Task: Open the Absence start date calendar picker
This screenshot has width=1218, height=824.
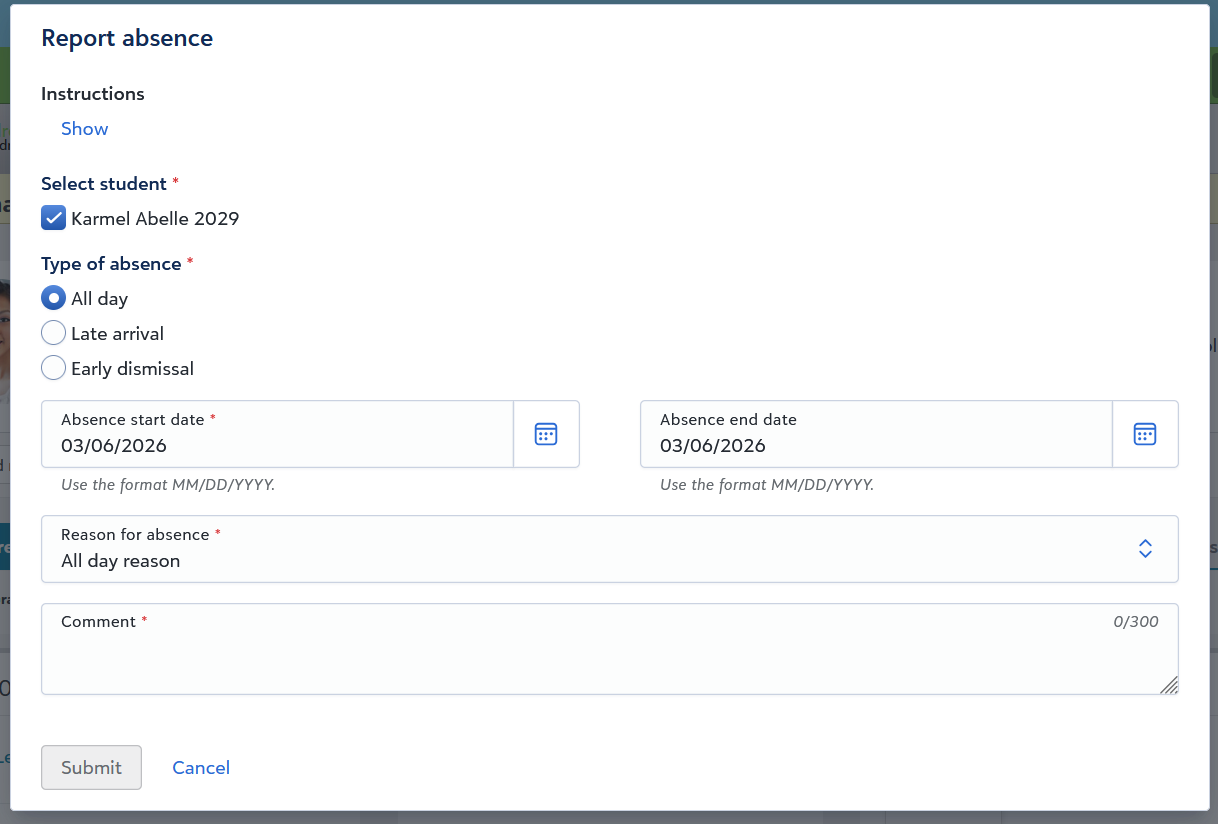Action: [546, 433]
